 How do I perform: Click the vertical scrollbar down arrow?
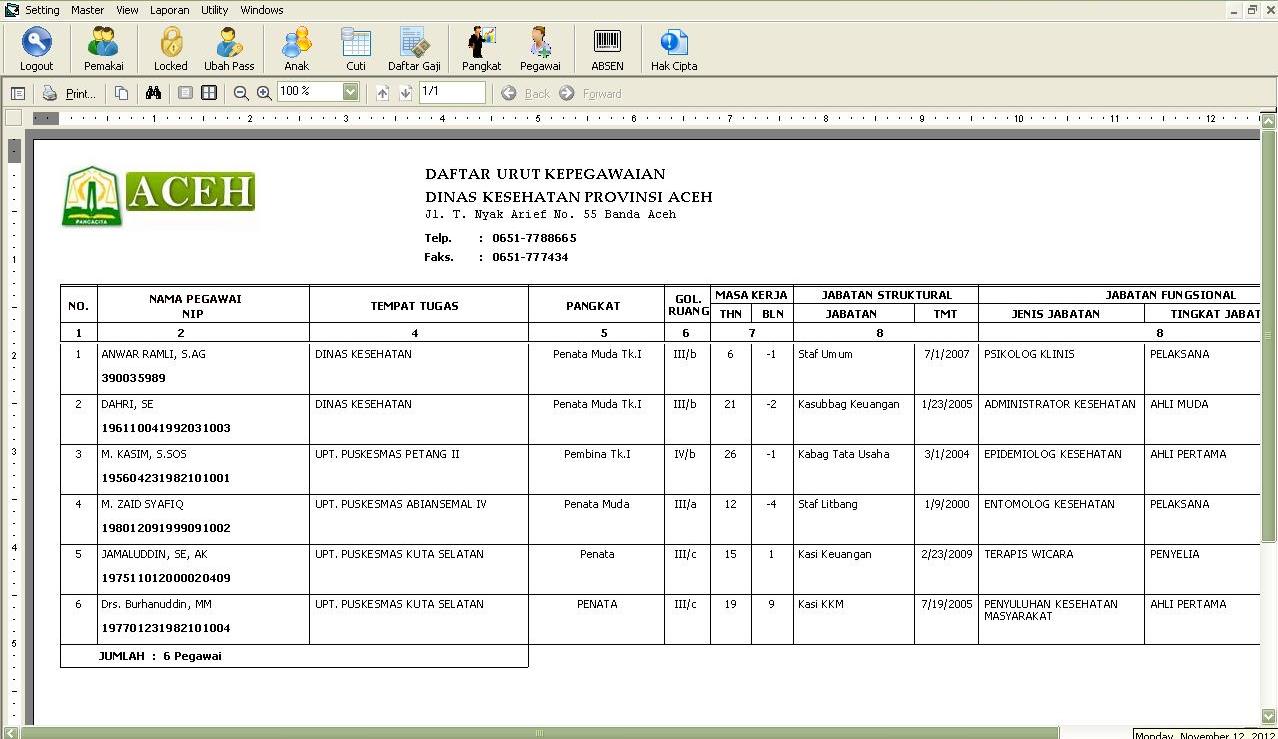pyautogui.click(x=1268, y=717)
